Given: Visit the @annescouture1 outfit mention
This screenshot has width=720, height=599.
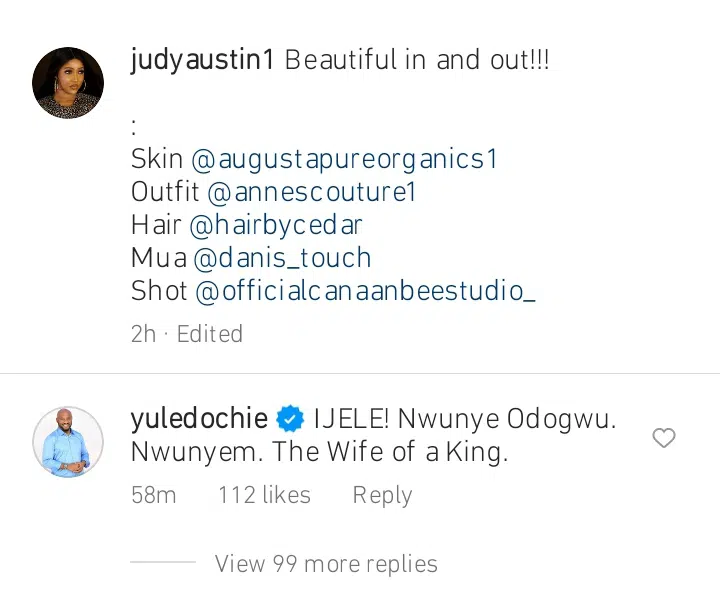Looking at the screenshot, I should (x=312, y=192).
